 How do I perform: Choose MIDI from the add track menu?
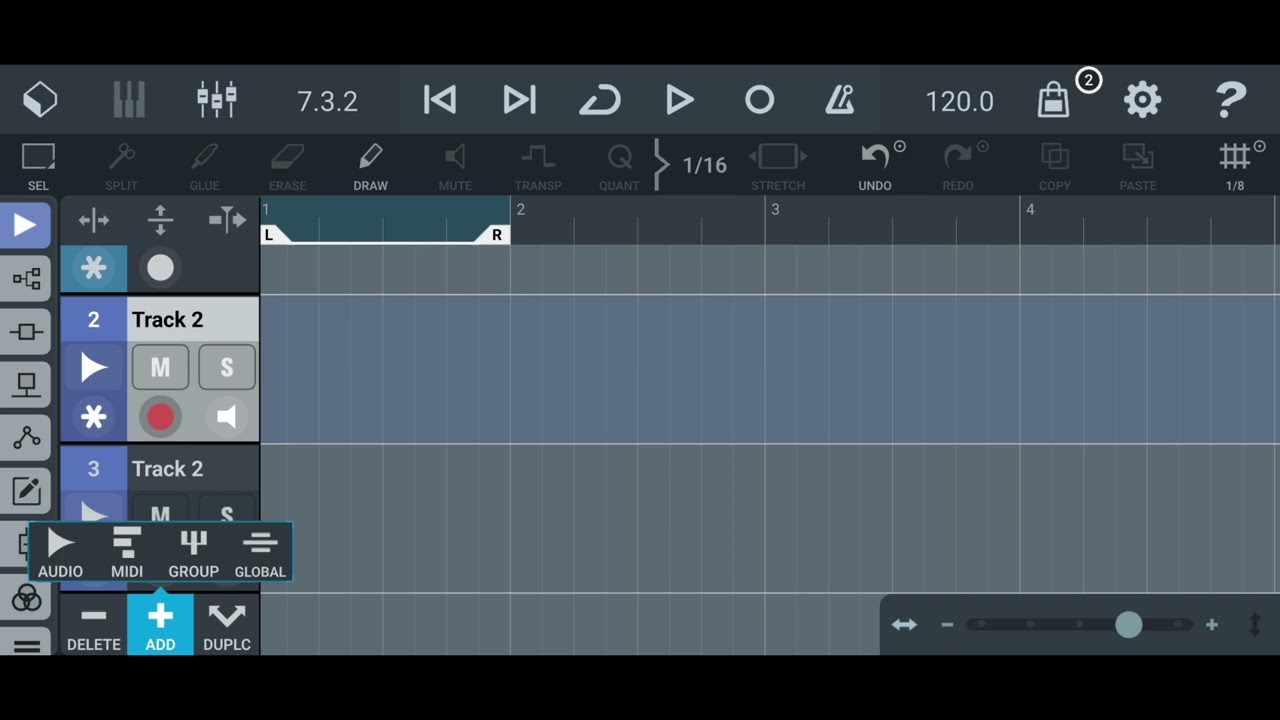[x=127, y=553]
